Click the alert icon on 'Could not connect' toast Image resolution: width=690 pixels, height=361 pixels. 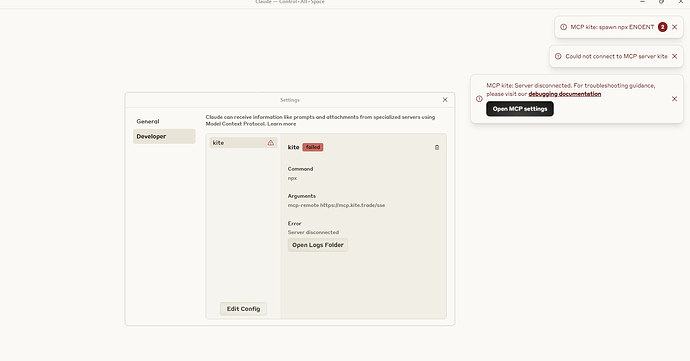(558, 56)
